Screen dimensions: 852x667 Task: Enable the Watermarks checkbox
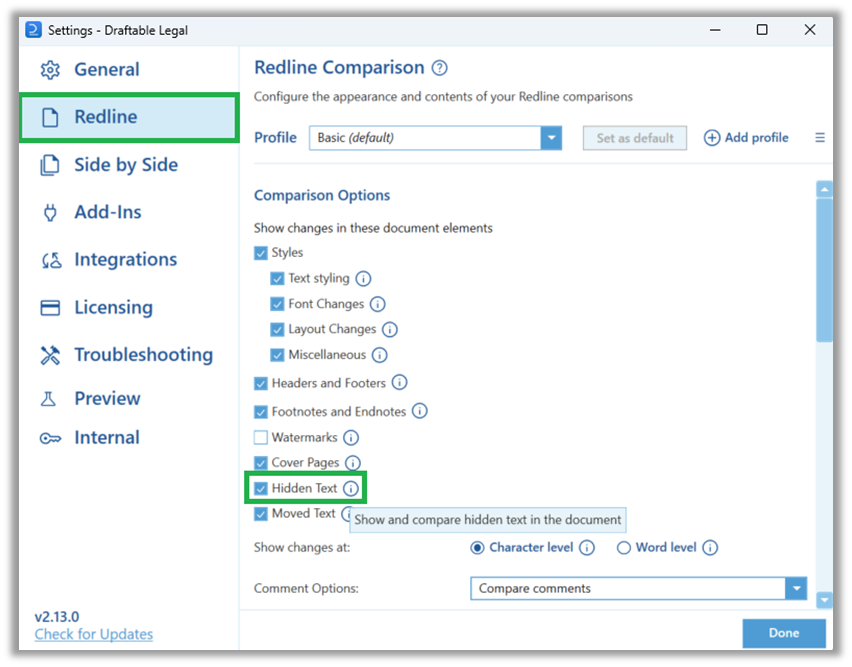[261, 437]
